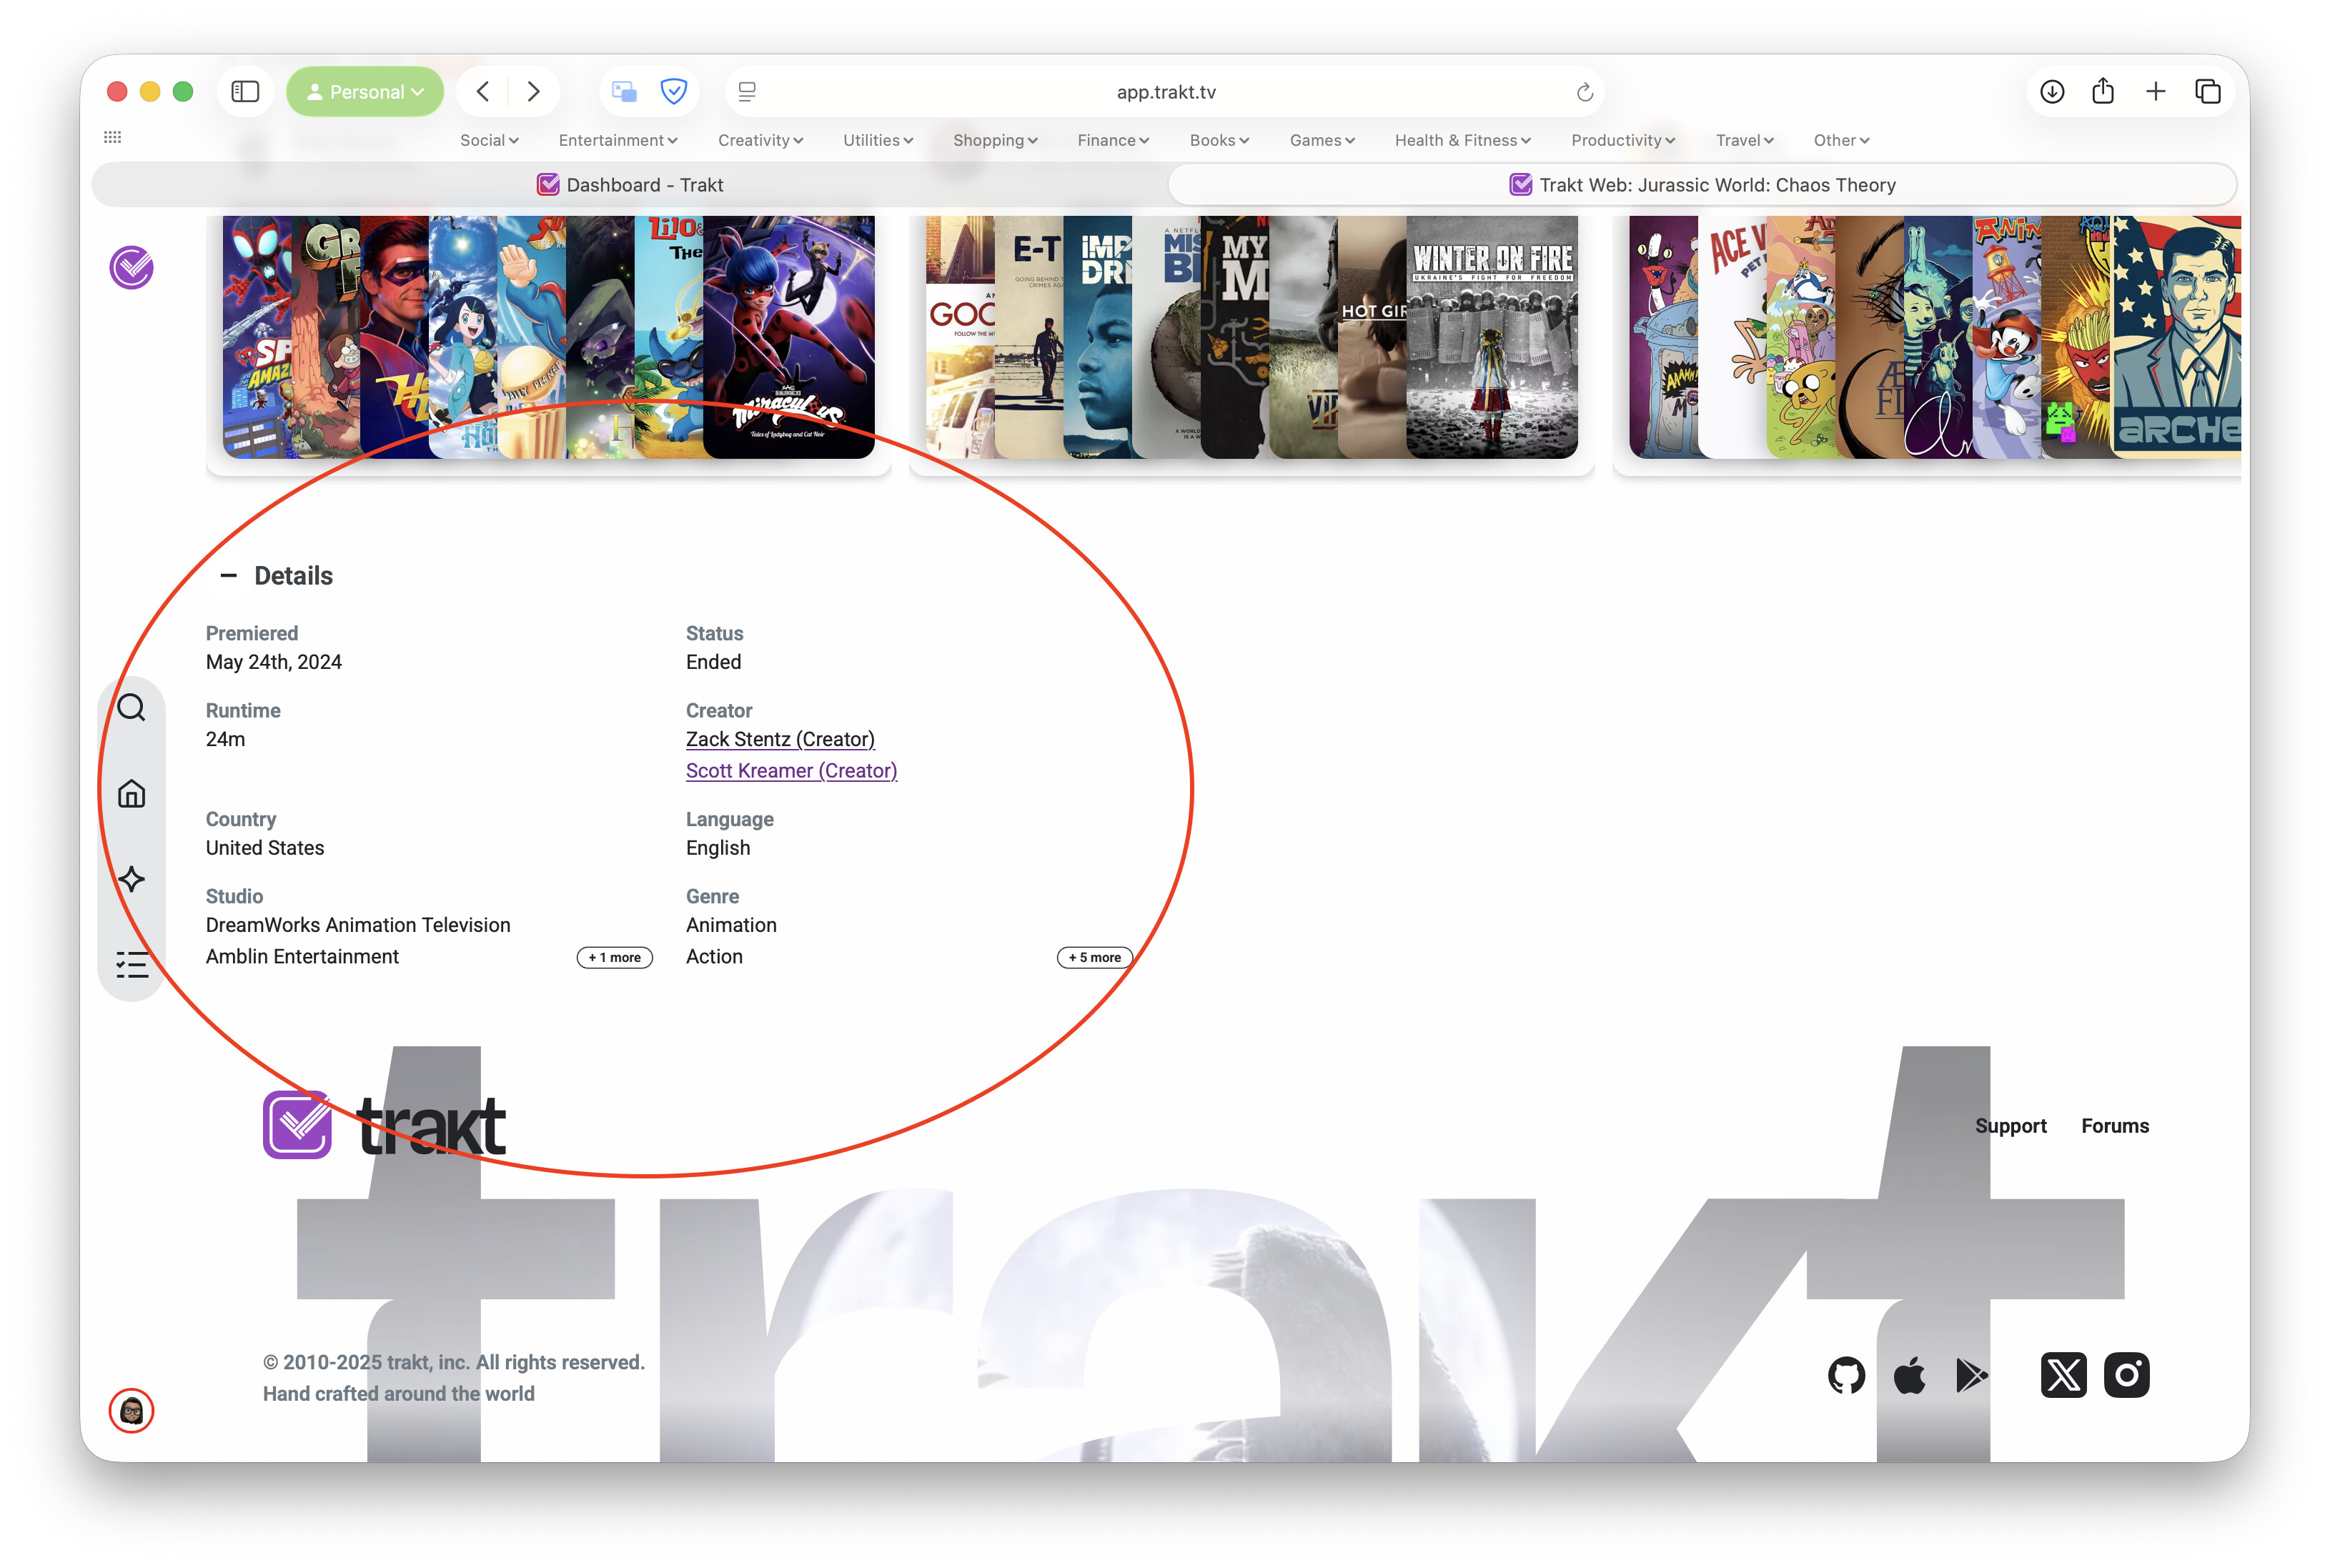Toggle the Safari sidebar panel
The height and width of the screenshot is (1568, 2330).
point(245,92)
